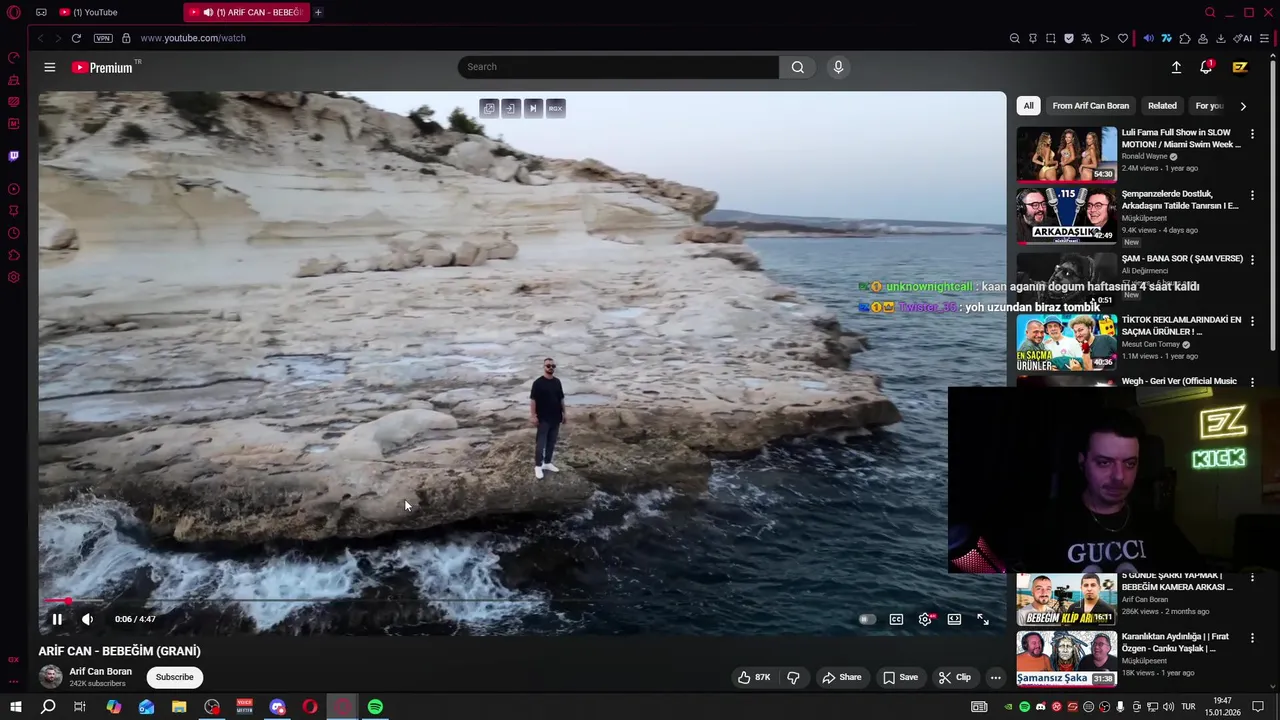Open the browser extensions cube icon

click(x=1185, y=38)
